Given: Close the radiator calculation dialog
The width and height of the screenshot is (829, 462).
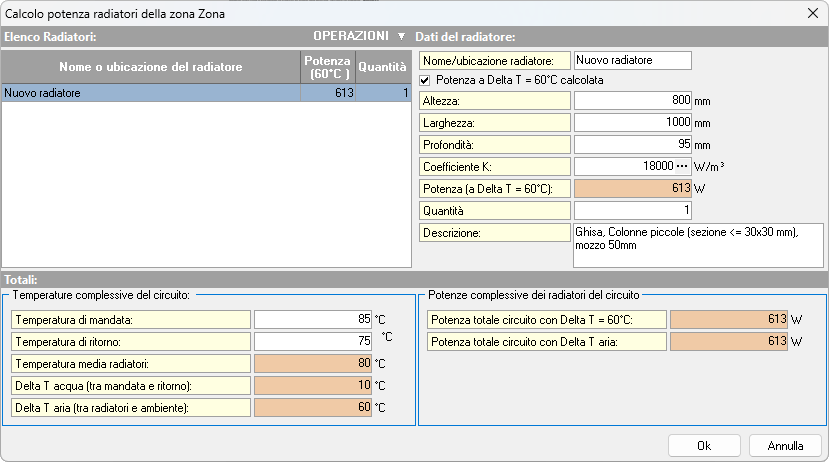Looking at the screenshot, I should click(810, 12).
